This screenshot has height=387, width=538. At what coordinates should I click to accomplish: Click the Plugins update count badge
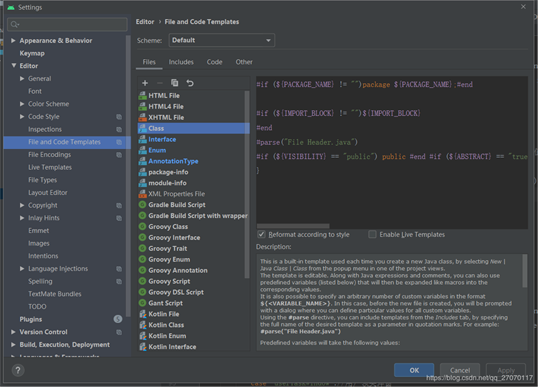pos(118,319)
